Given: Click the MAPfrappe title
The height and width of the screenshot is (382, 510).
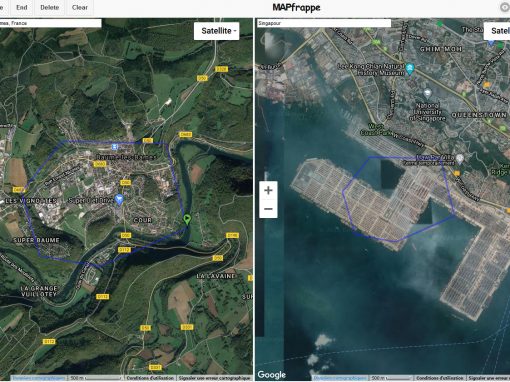Looking at the screenshot, I should coord(296,7).
